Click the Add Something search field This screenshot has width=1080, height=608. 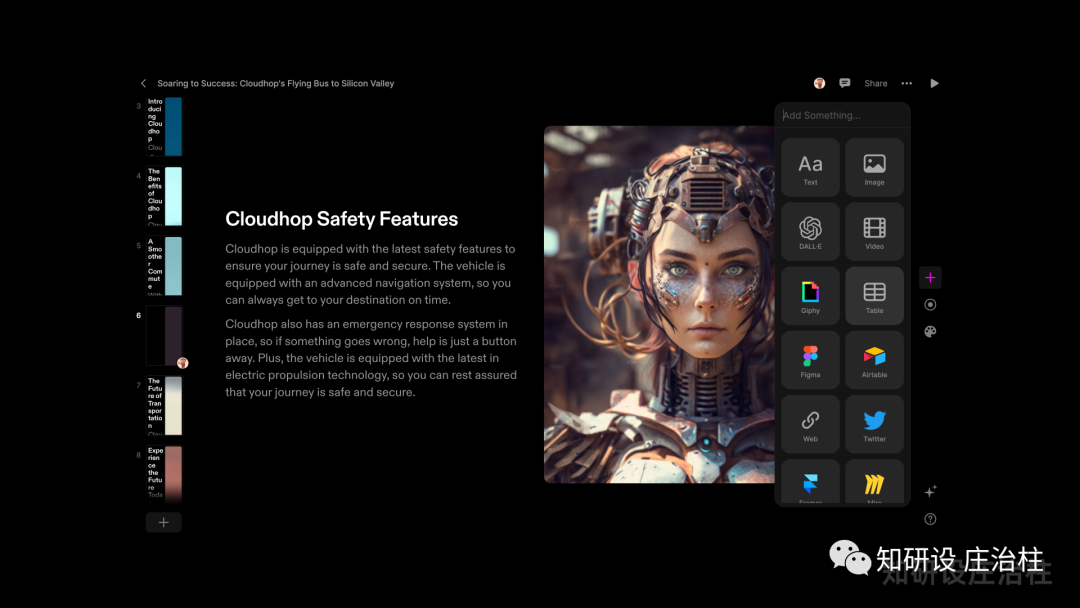(842, 115)
